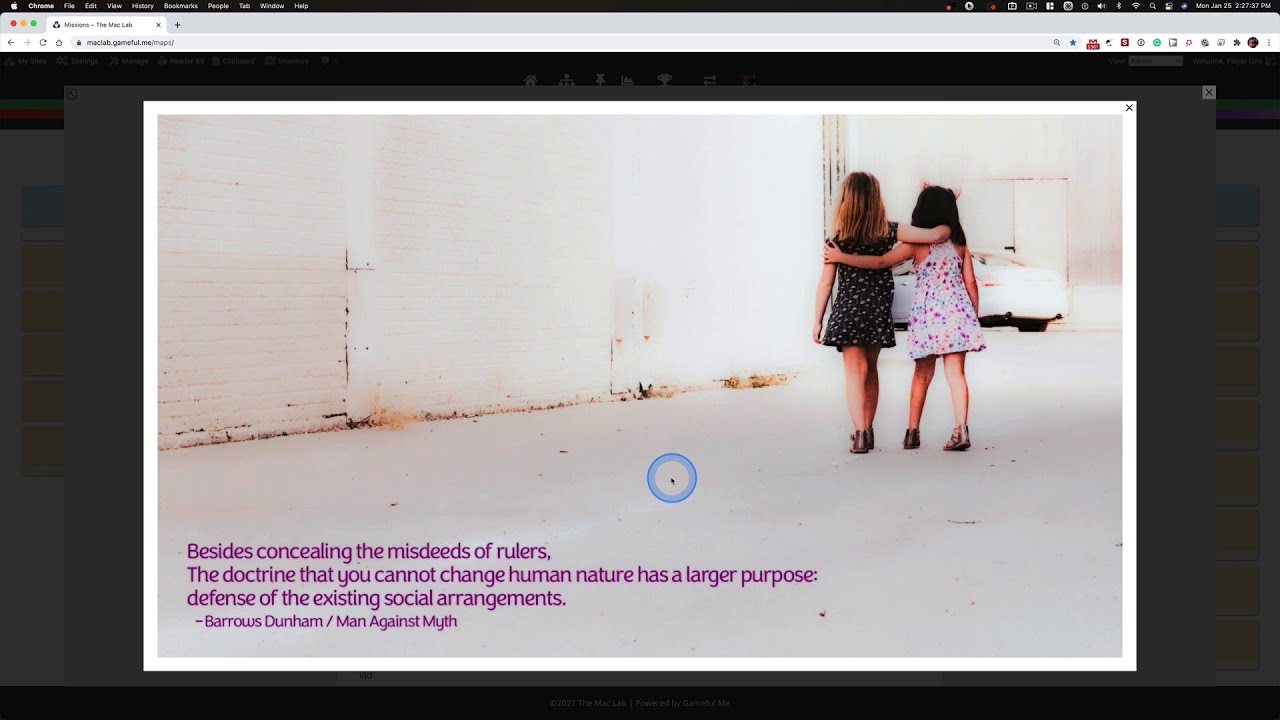
Task: Open a new Chrome tab
Action: (177, 25)
